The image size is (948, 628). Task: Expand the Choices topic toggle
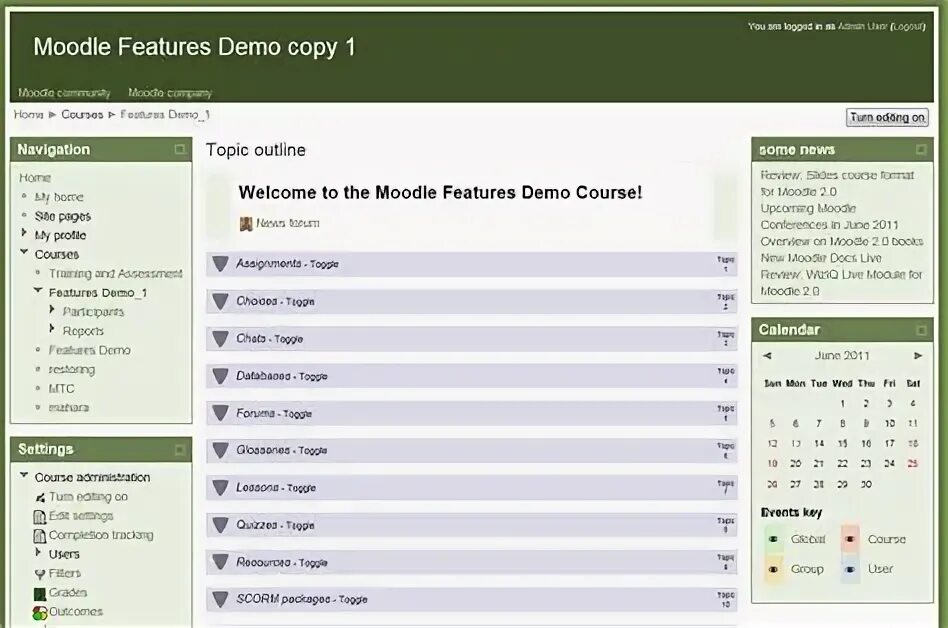220,301
